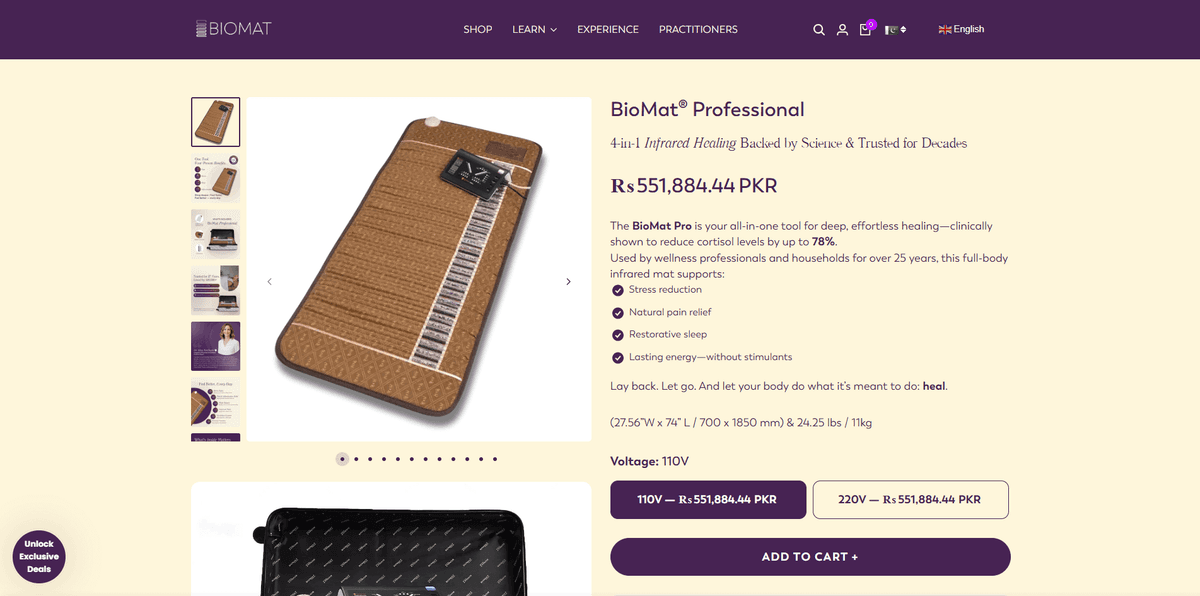Click ADD TO CART button
The image size is (1200, 596).
pos(810,557)
